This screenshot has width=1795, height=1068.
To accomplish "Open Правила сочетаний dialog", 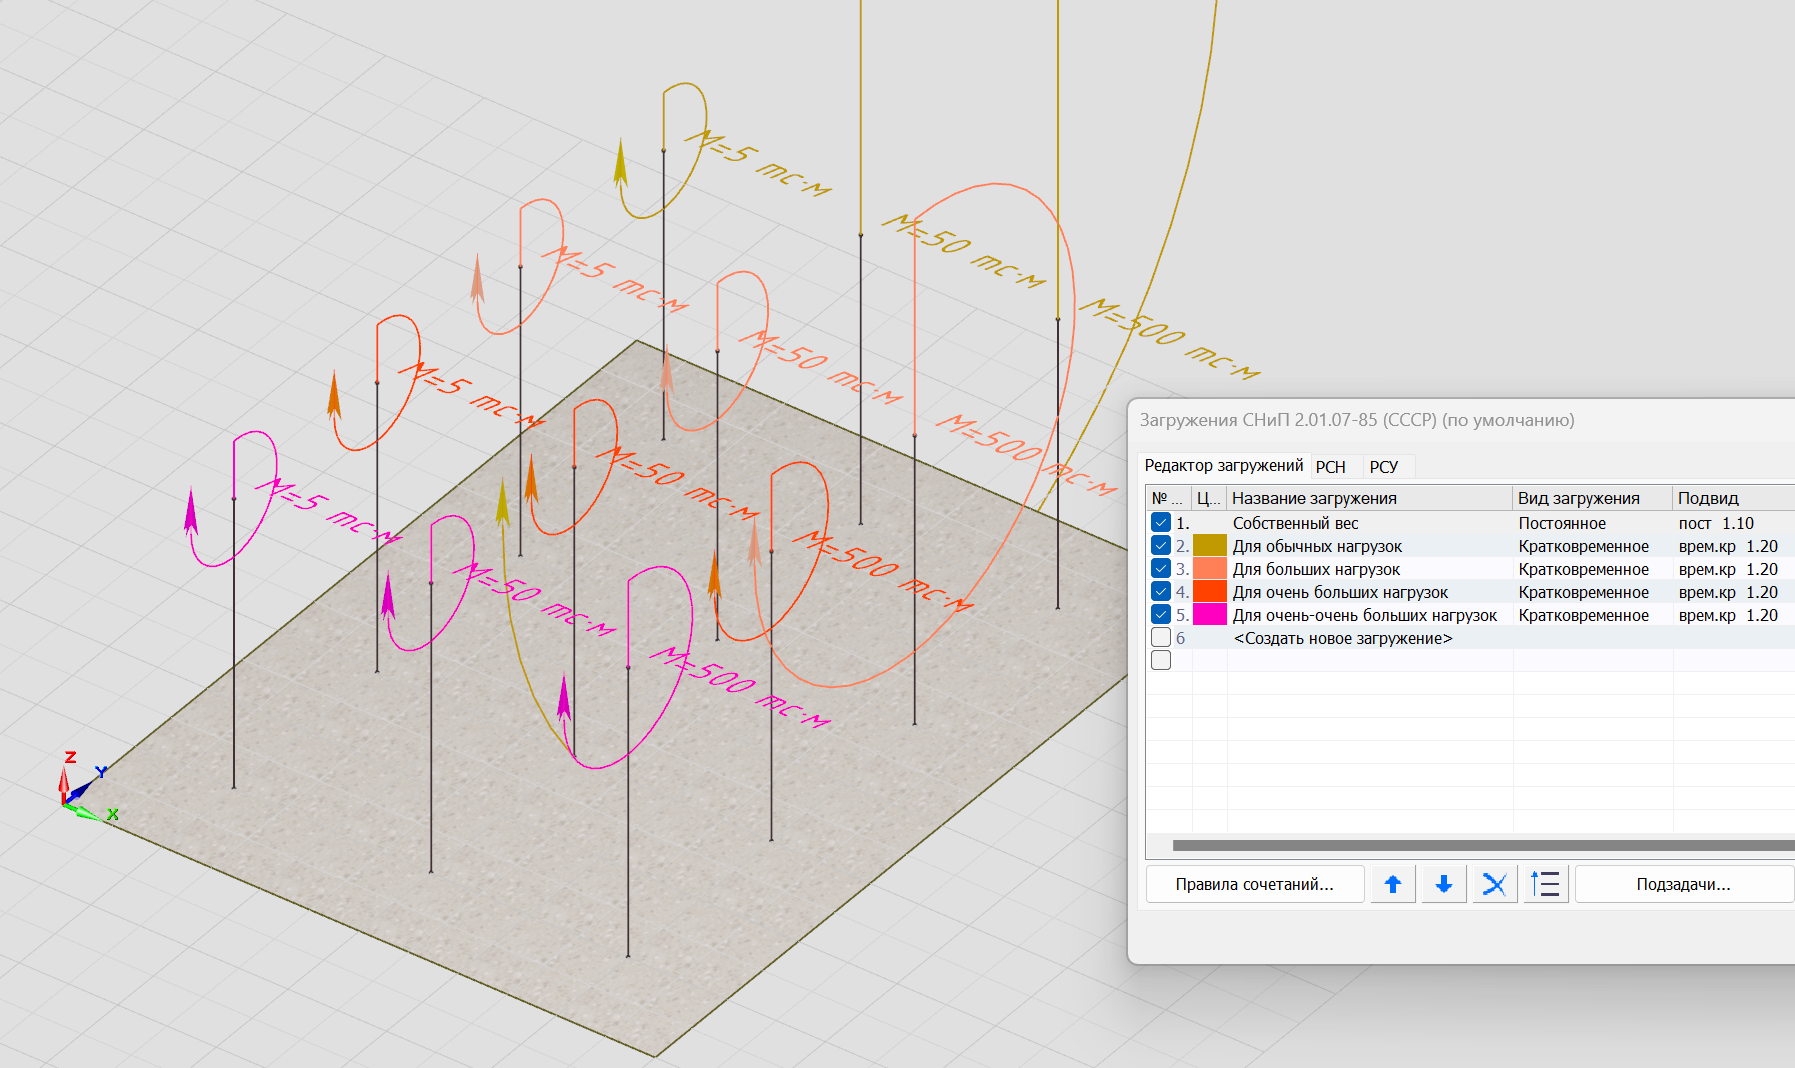I will pyautogui.click(x=1254, y=884).
